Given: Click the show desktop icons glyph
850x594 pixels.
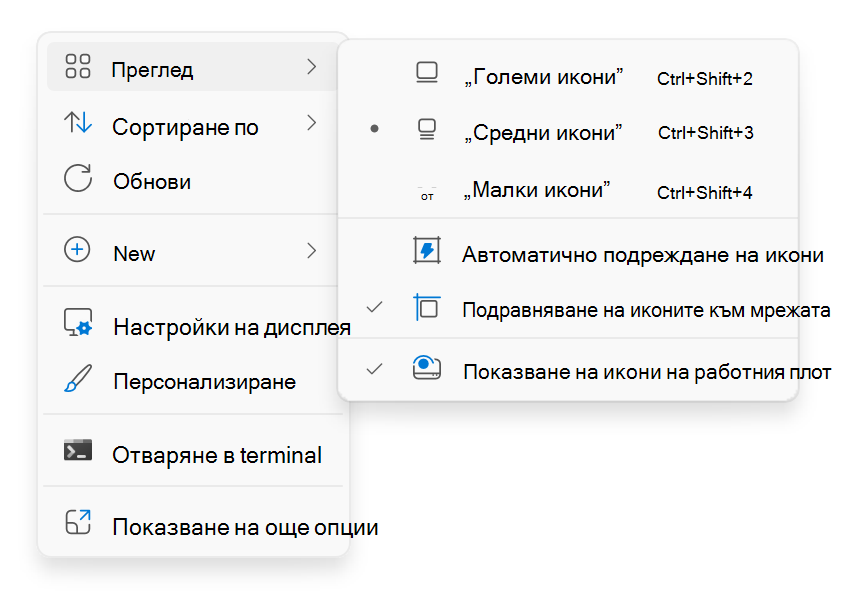Looking at the screenshot, I should [x=427, y=368].
